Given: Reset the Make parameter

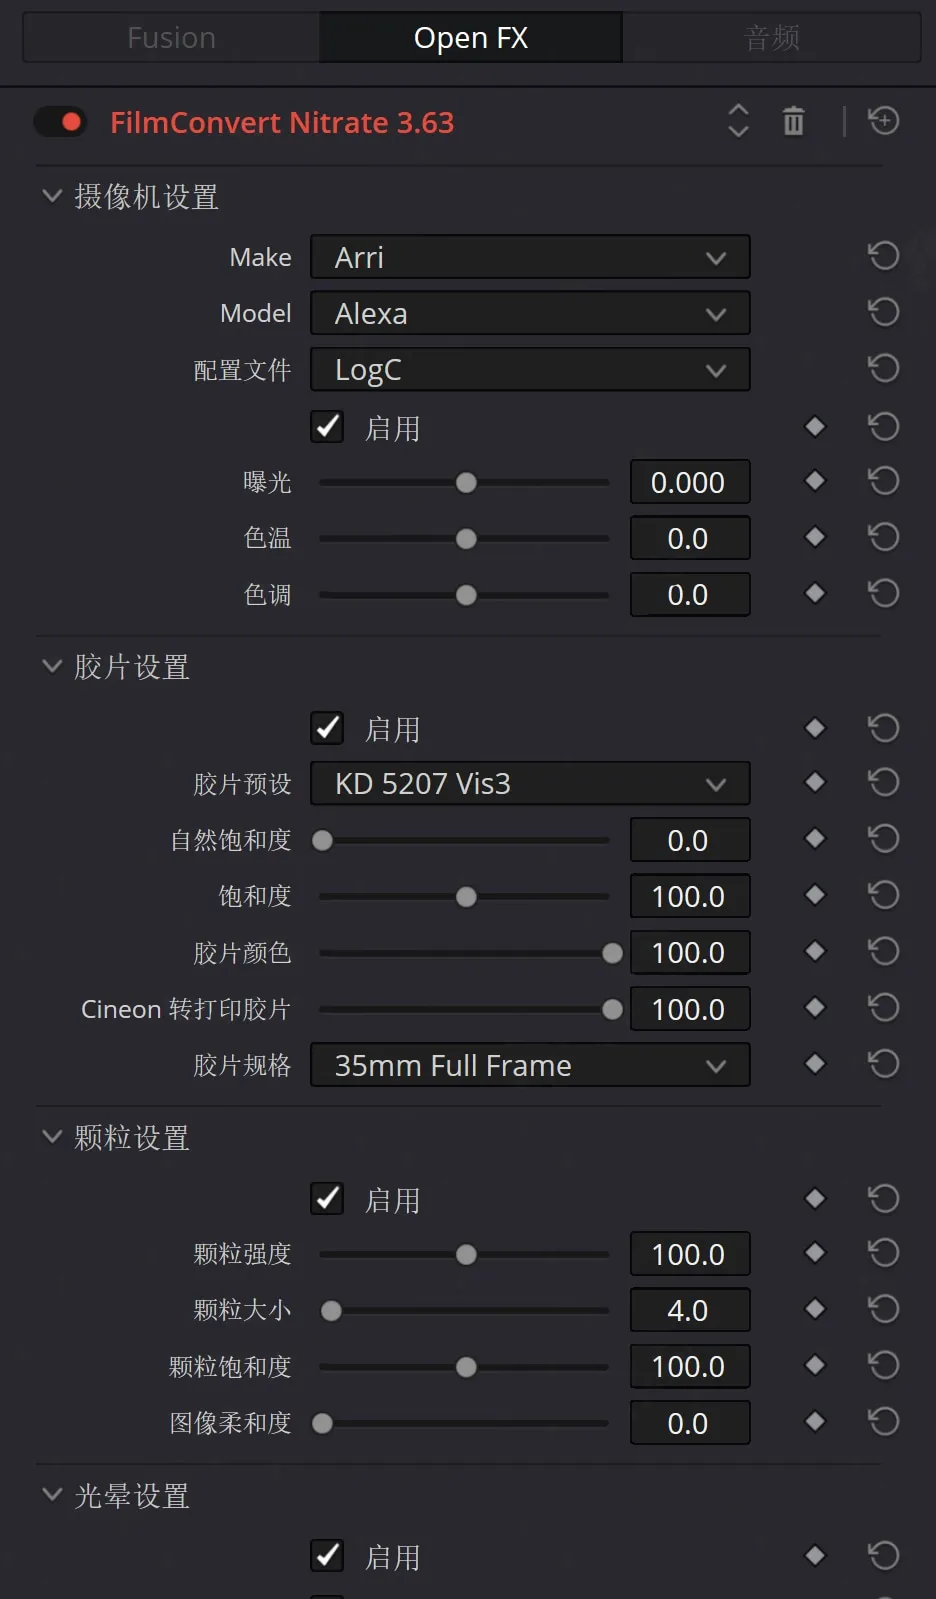Looking at the screenshot, I should coord(883,257).
